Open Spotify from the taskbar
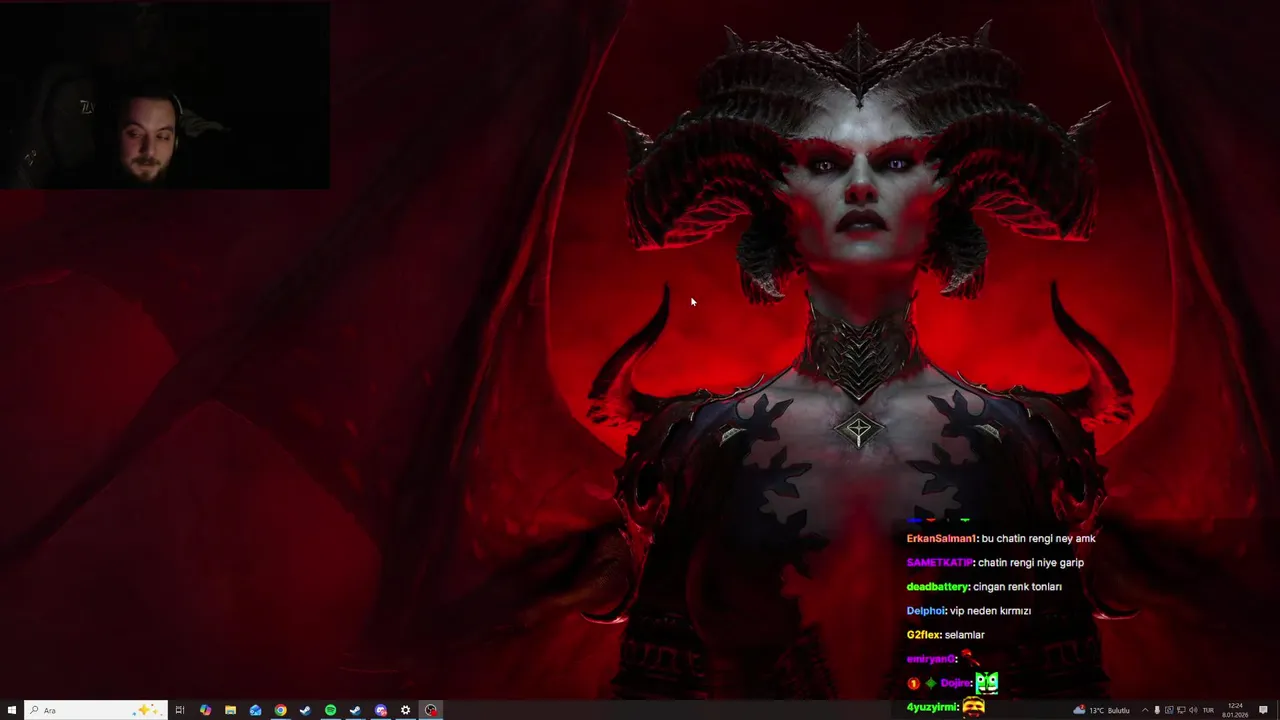 [330, 710]
